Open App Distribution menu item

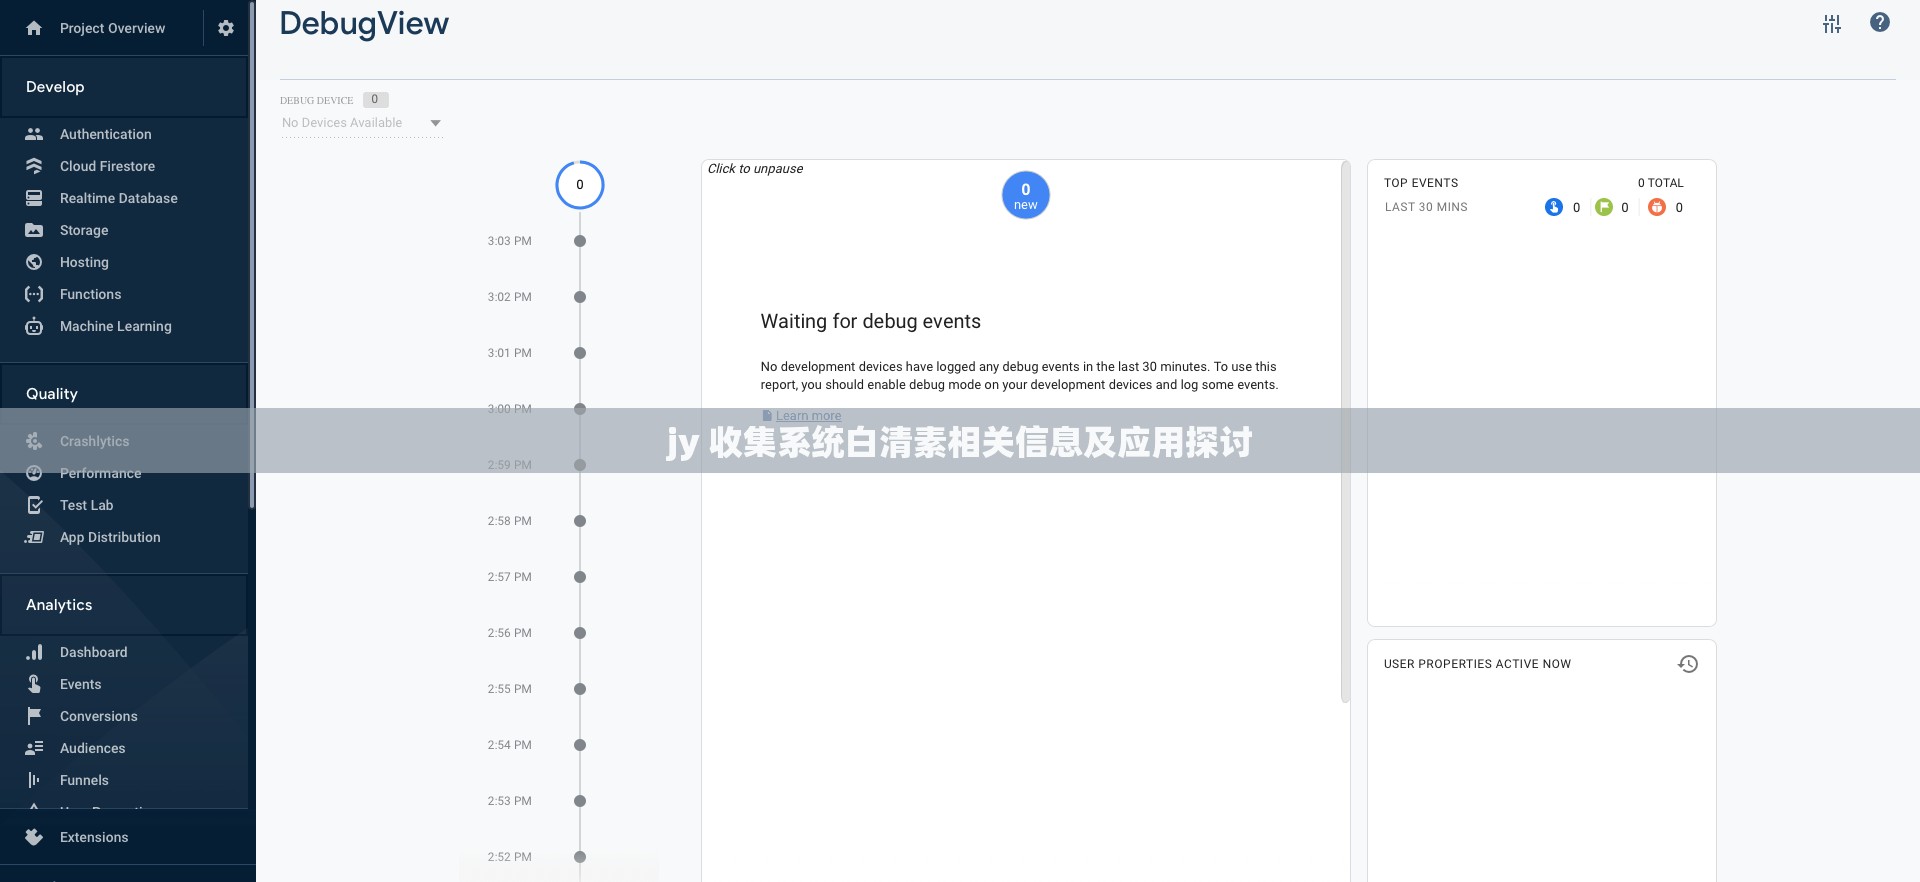click(110, 537)
